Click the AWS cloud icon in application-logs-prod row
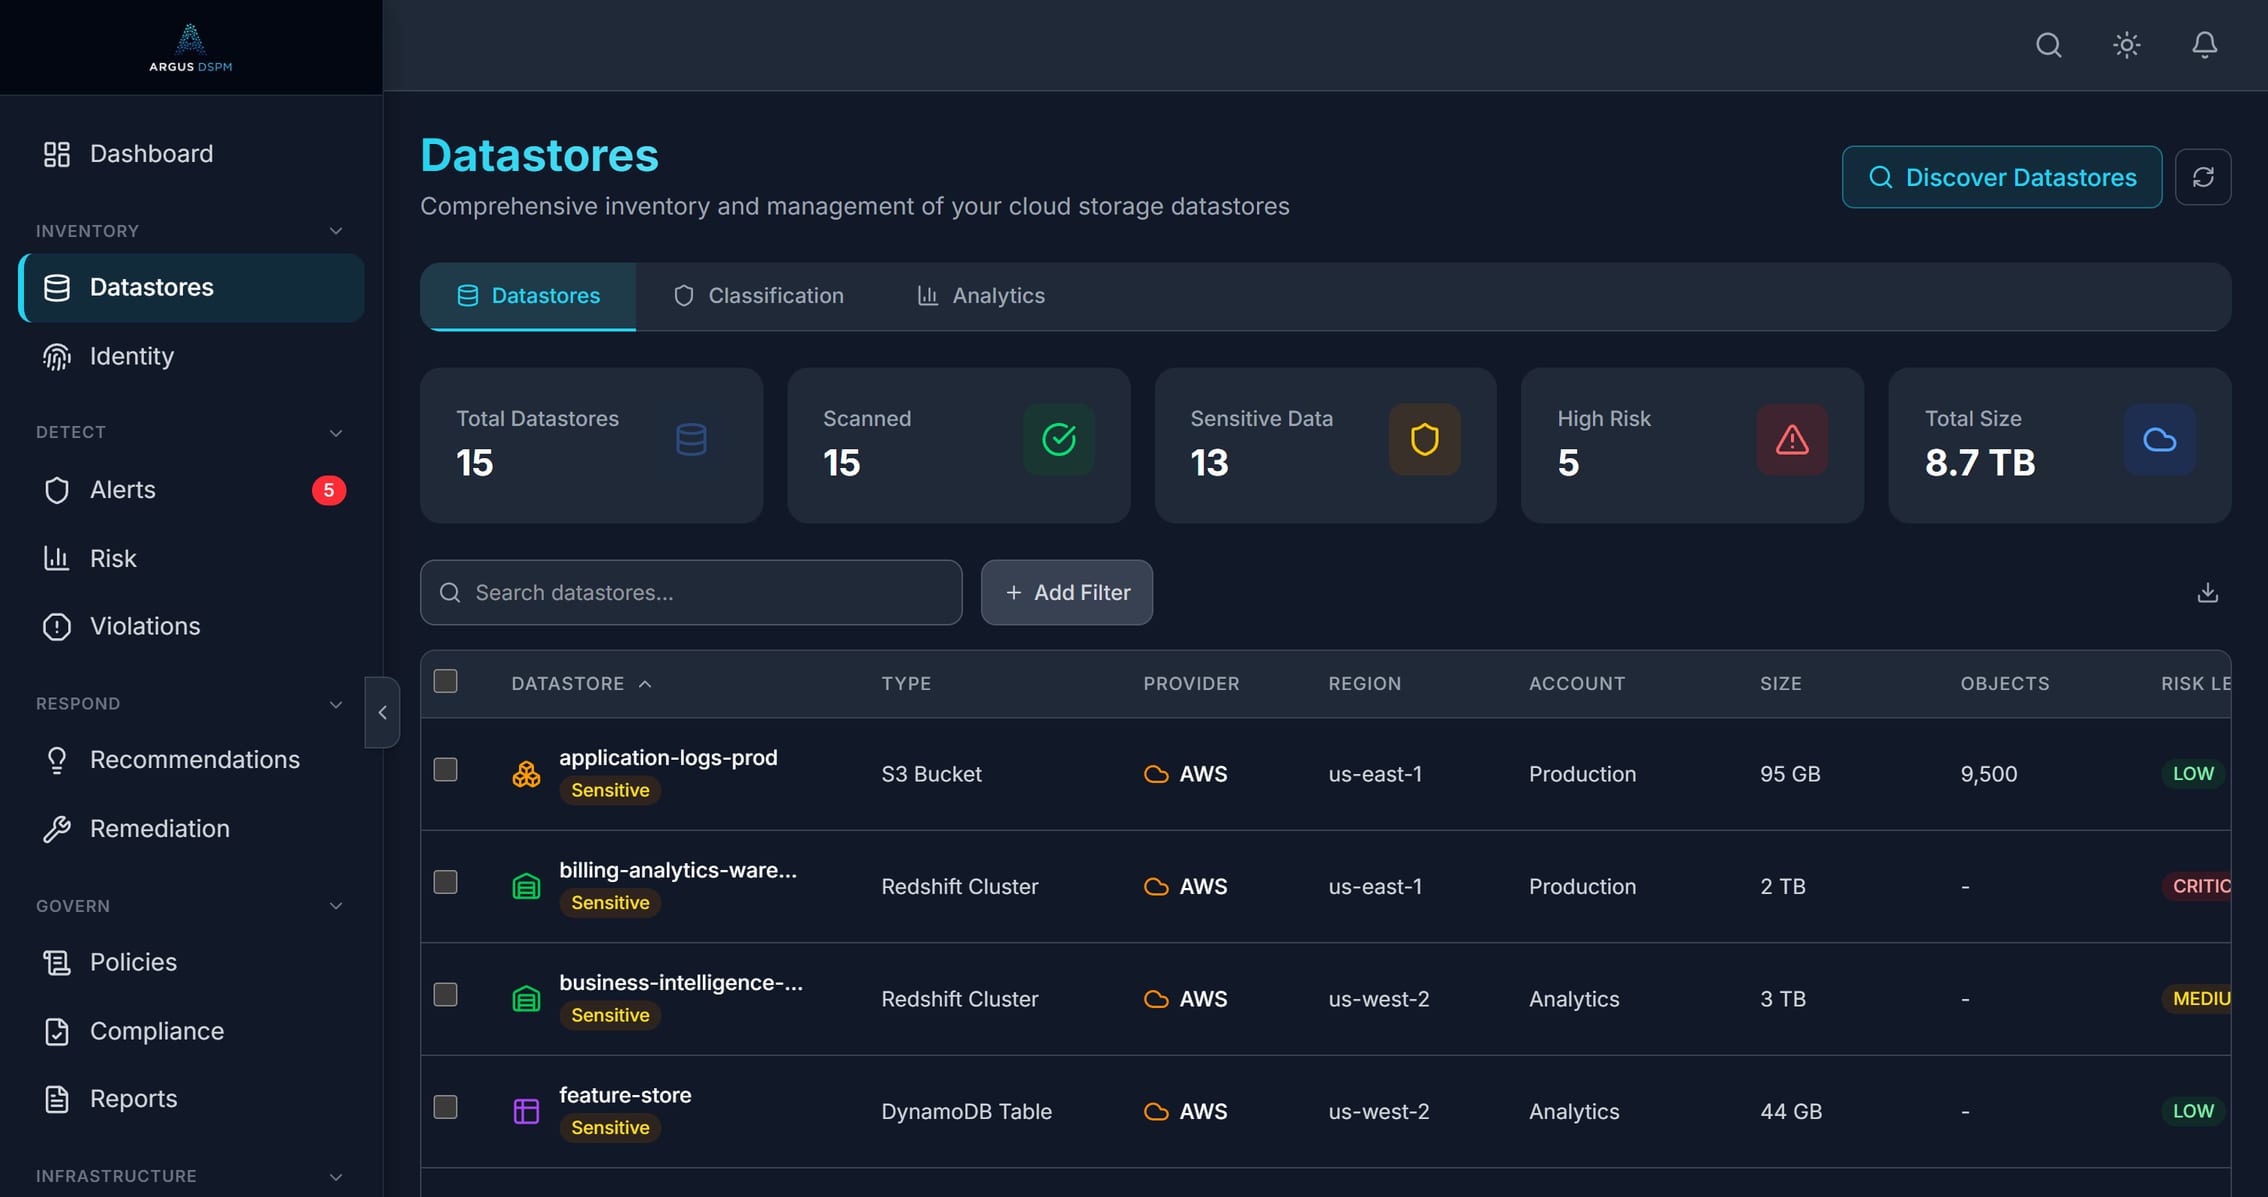Screen dimensions: 2268x1197 pos(1156,774)
